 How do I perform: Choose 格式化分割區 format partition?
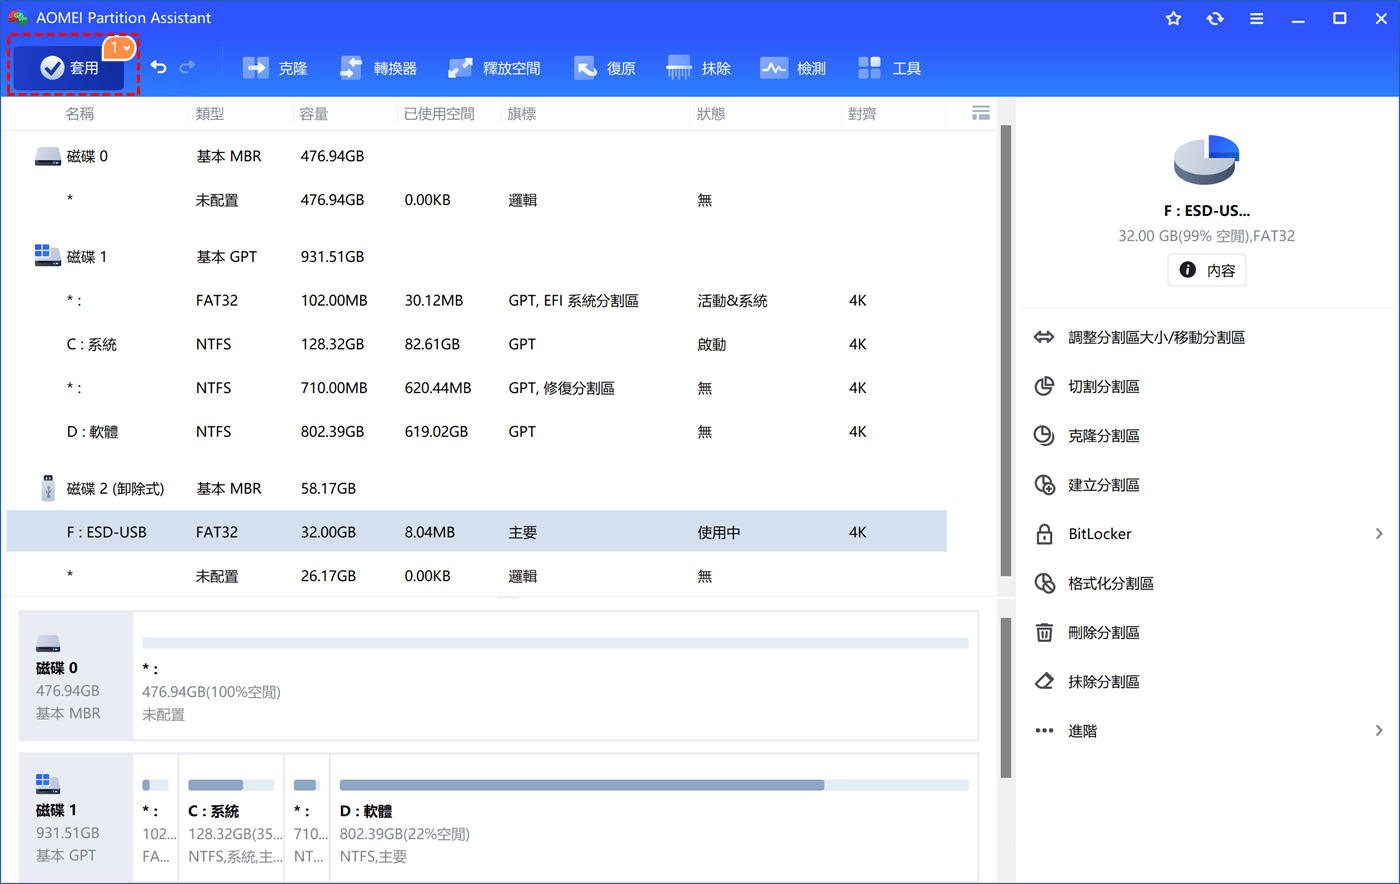1111,583
